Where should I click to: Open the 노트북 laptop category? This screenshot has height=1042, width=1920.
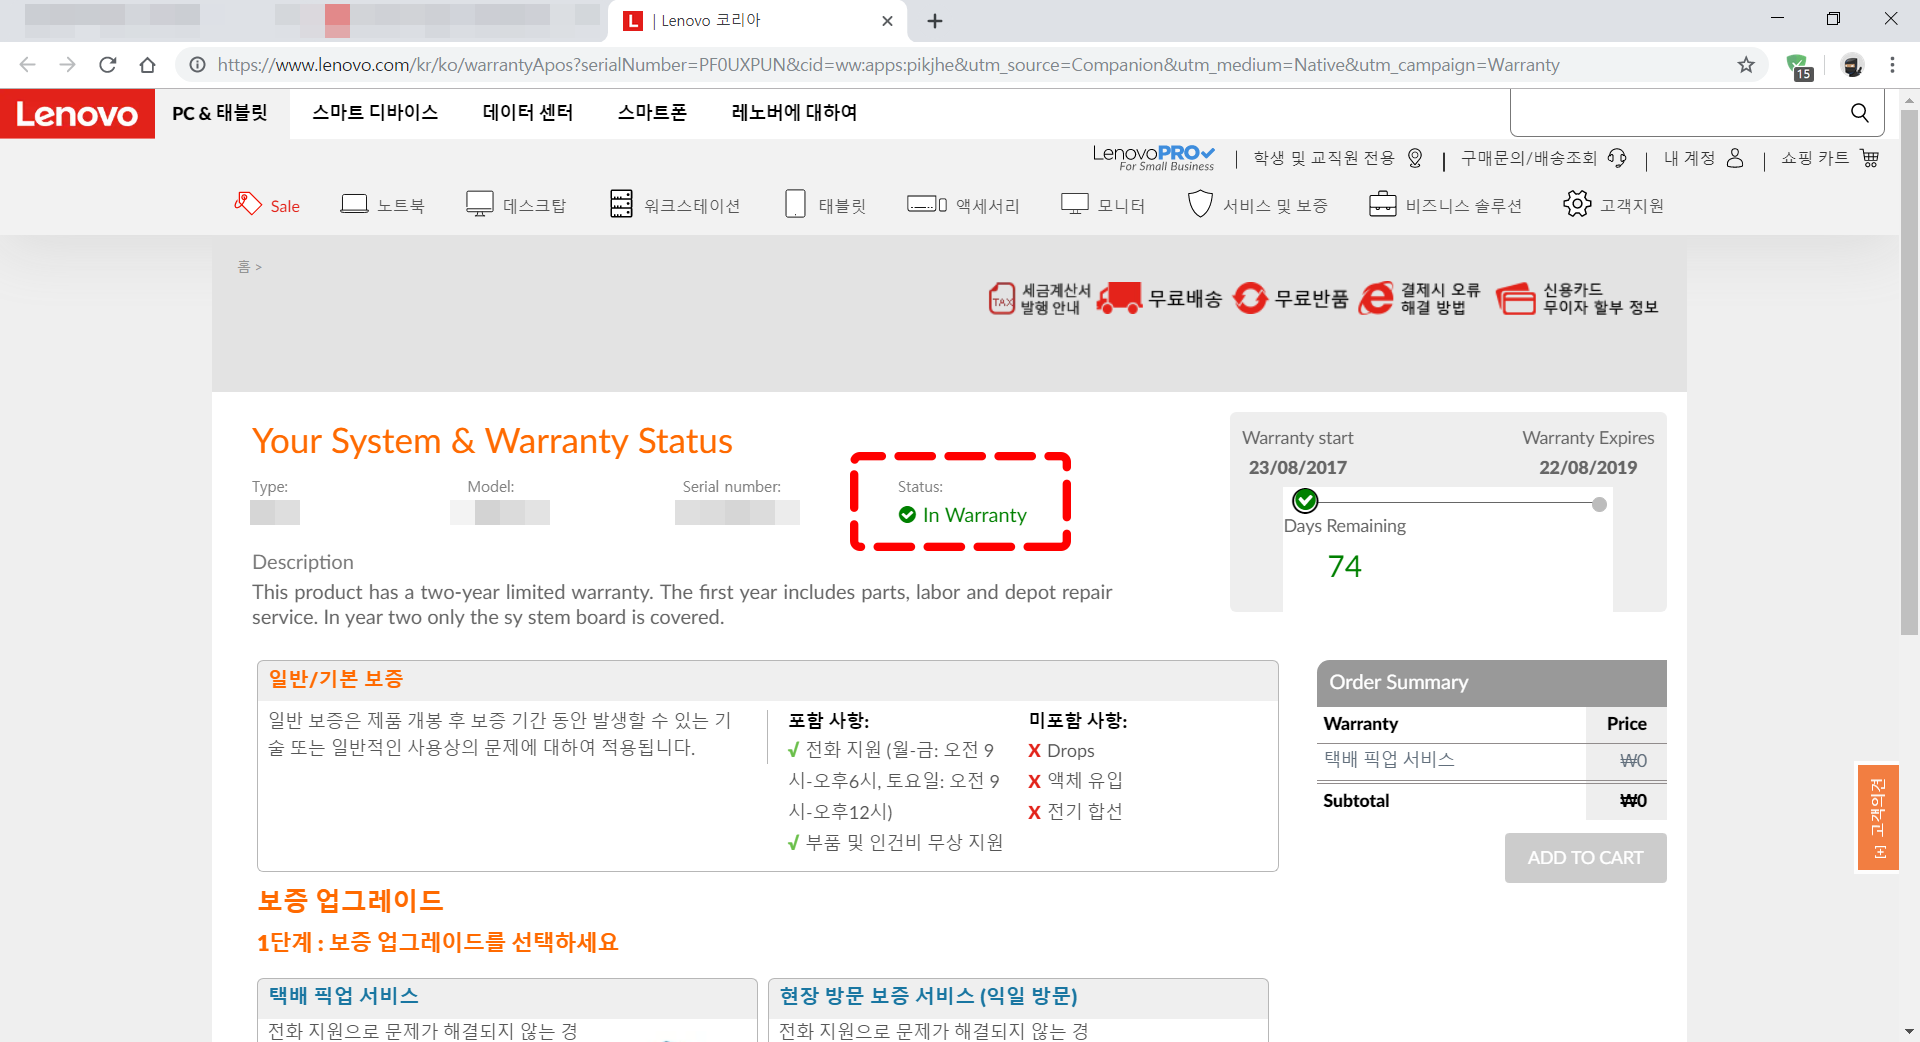point(382,205)
